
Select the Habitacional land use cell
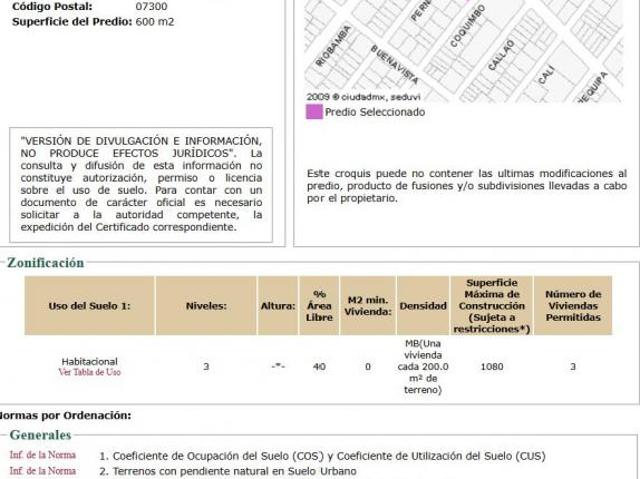tap(89, 361)
